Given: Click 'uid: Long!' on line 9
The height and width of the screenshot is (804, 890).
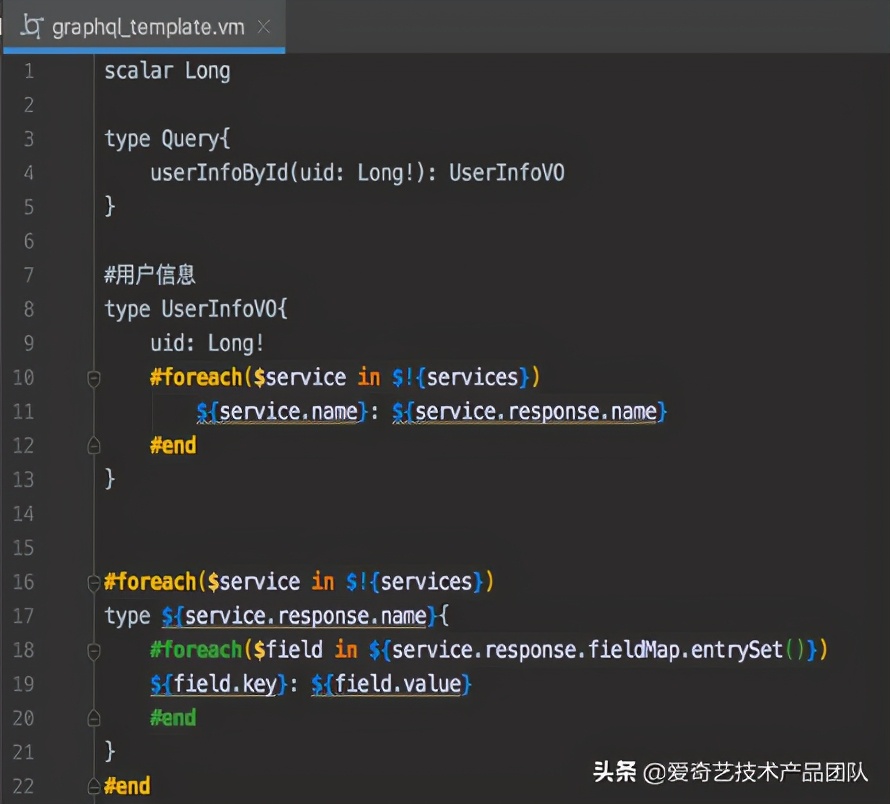Looking at the screenshot, I should (x=207, y=344).
